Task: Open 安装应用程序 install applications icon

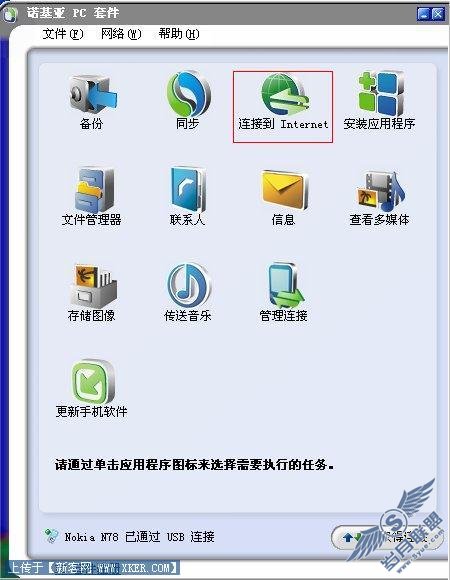Action: point(380,94)
